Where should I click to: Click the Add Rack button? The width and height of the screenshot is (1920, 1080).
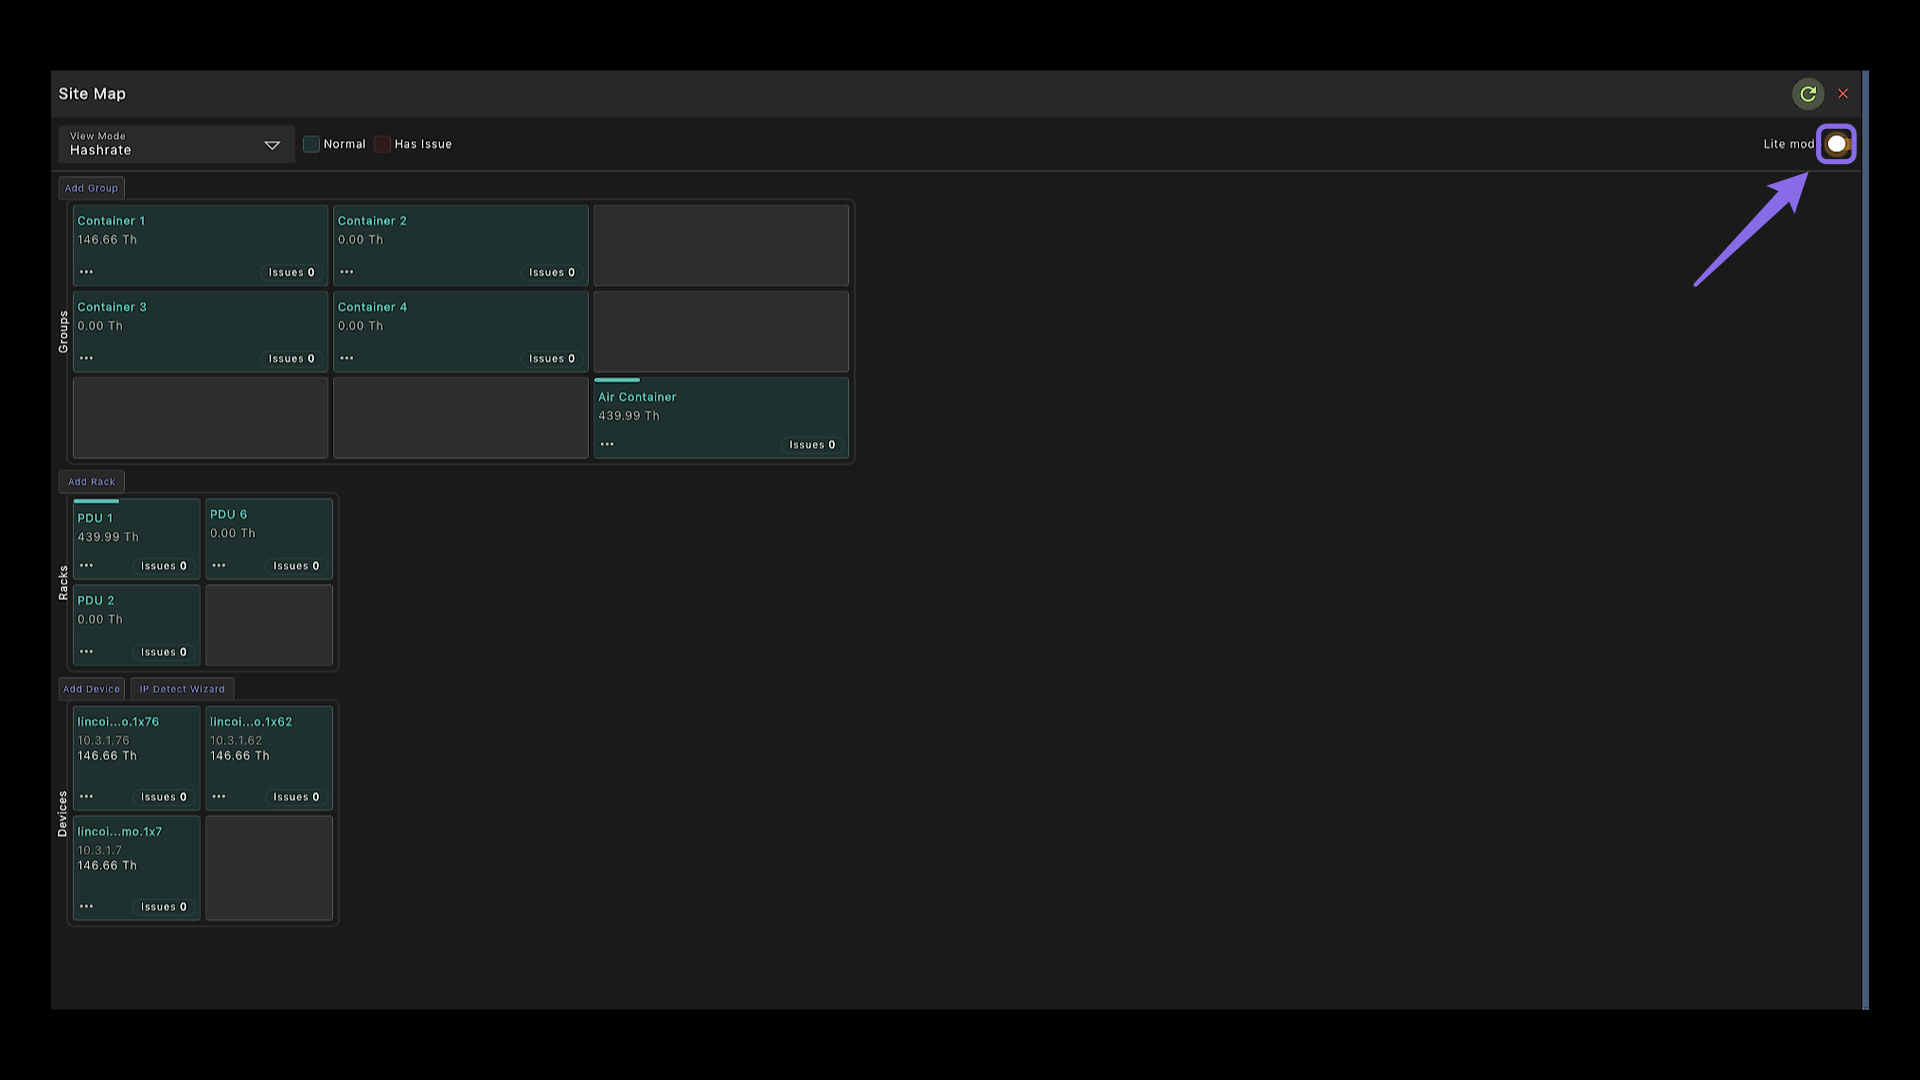(91, 482)
